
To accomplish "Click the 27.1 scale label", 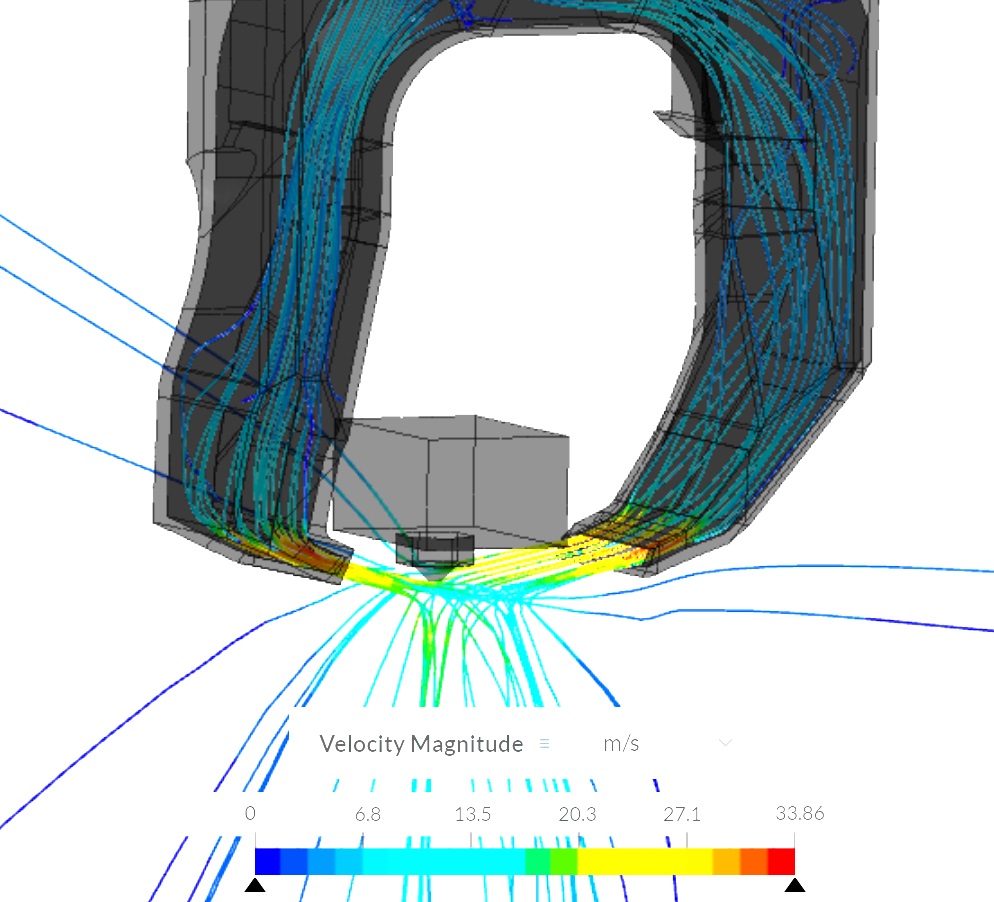I will coord(684,814).
